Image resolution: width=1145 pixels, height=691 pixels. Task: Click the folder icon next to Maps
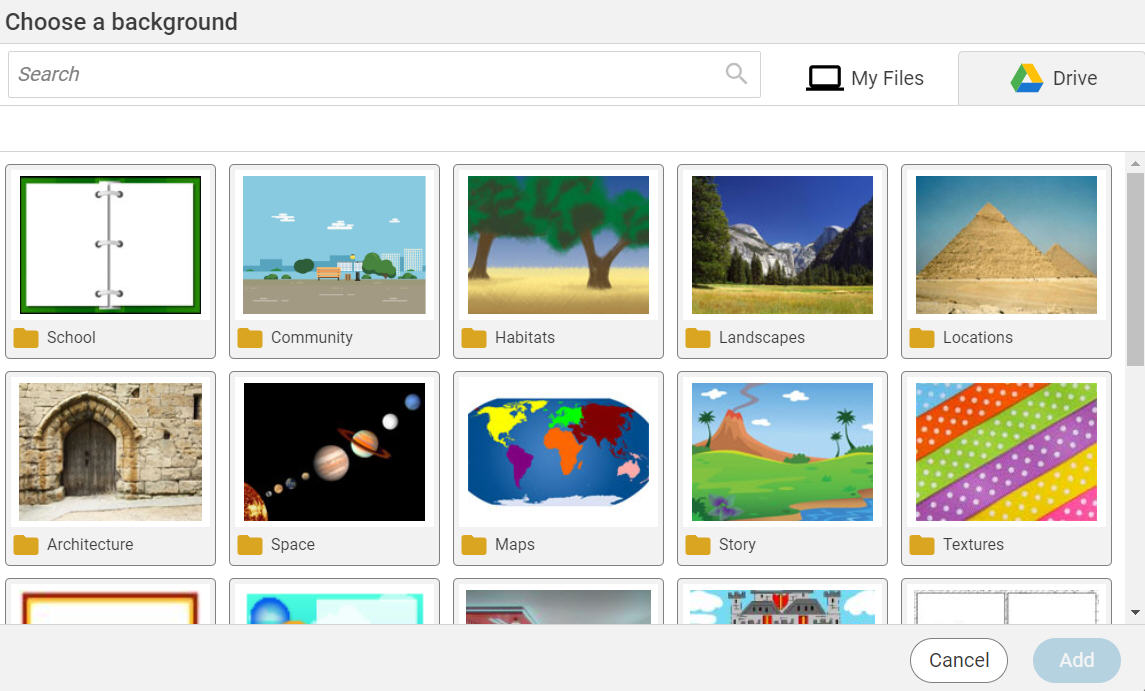475,545
